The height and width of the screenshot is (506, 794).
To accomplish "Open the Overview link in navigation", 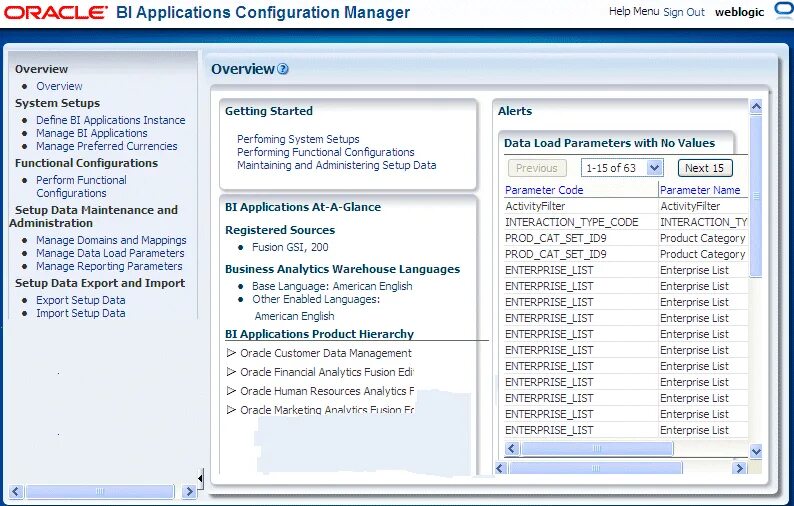I will coord(59,86).
